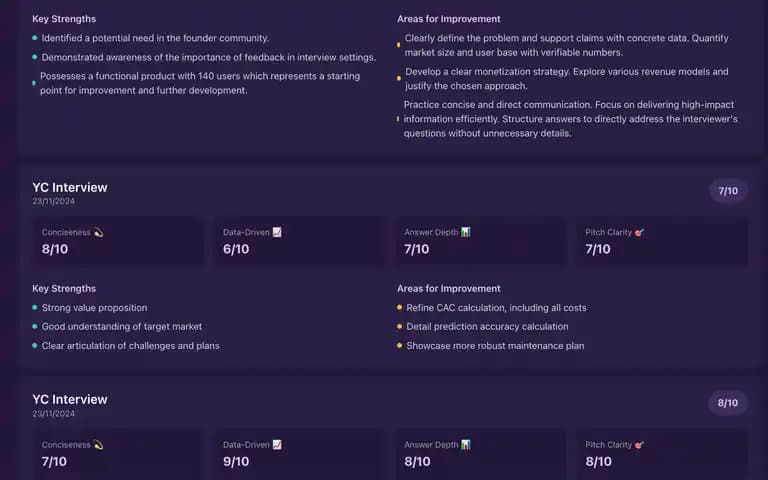768x480 pixels.
Task: Click the 'Refine CAC calculation' improvement item
Action: [x=492, y=308]
